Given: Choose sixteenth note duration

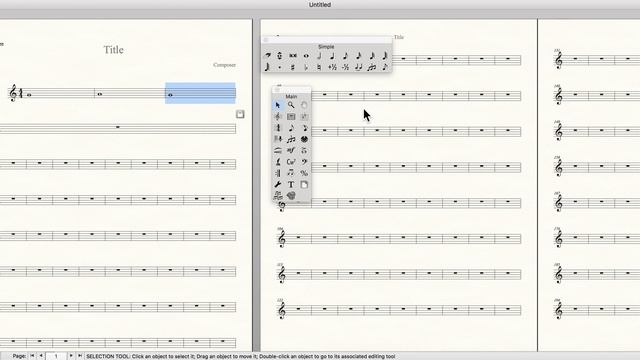Looking at the screenshot, I should point(358,56).
